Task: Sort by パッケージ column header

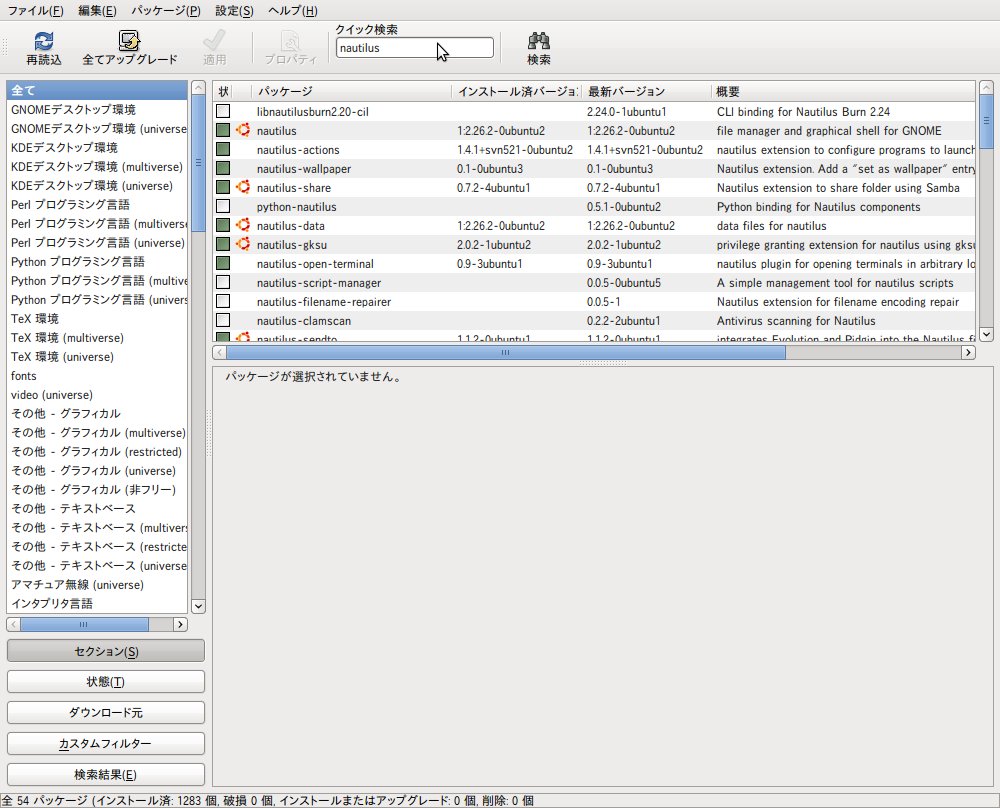Action: point(351,91)
